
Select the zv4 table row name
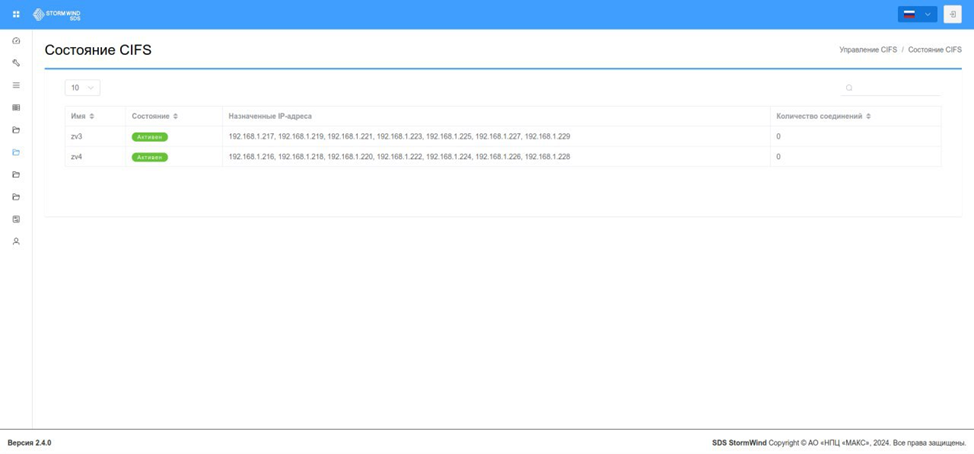pos(77,157)
